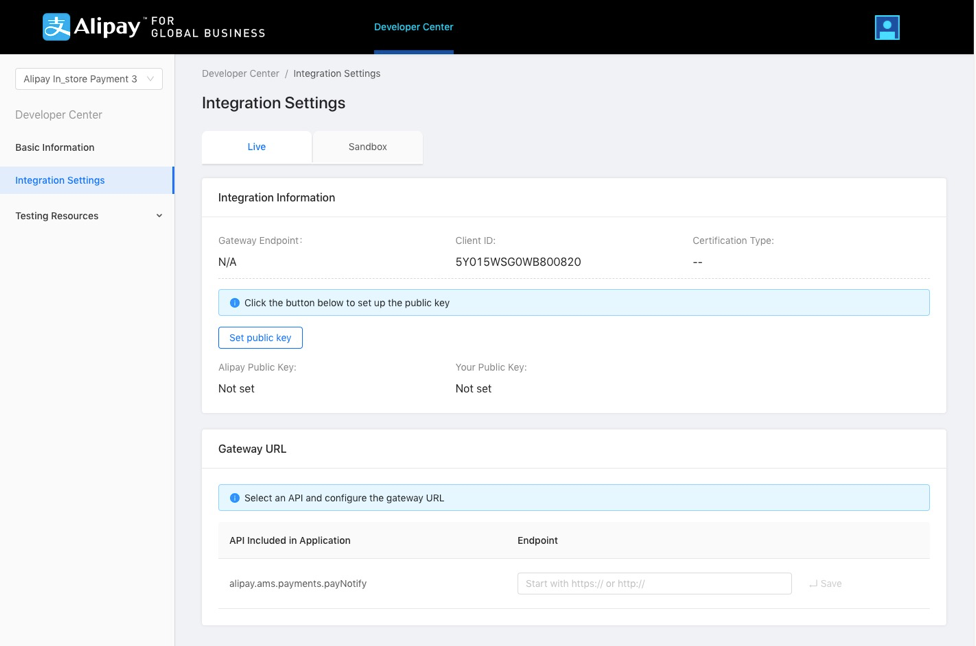Viewport: 976px width, 646px height.
Task: Click the Your Public Key Not set value
Action: coord(473,389)
